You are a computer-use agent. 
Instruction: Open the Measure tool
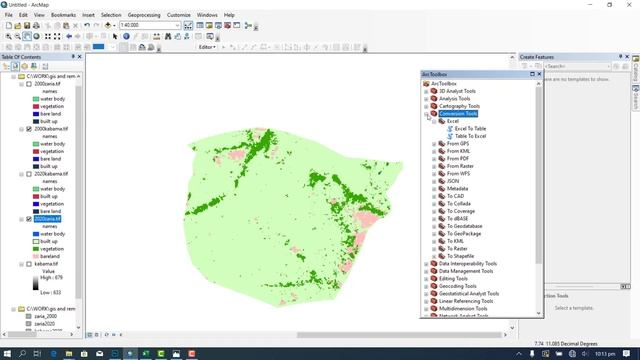[156, 37]
